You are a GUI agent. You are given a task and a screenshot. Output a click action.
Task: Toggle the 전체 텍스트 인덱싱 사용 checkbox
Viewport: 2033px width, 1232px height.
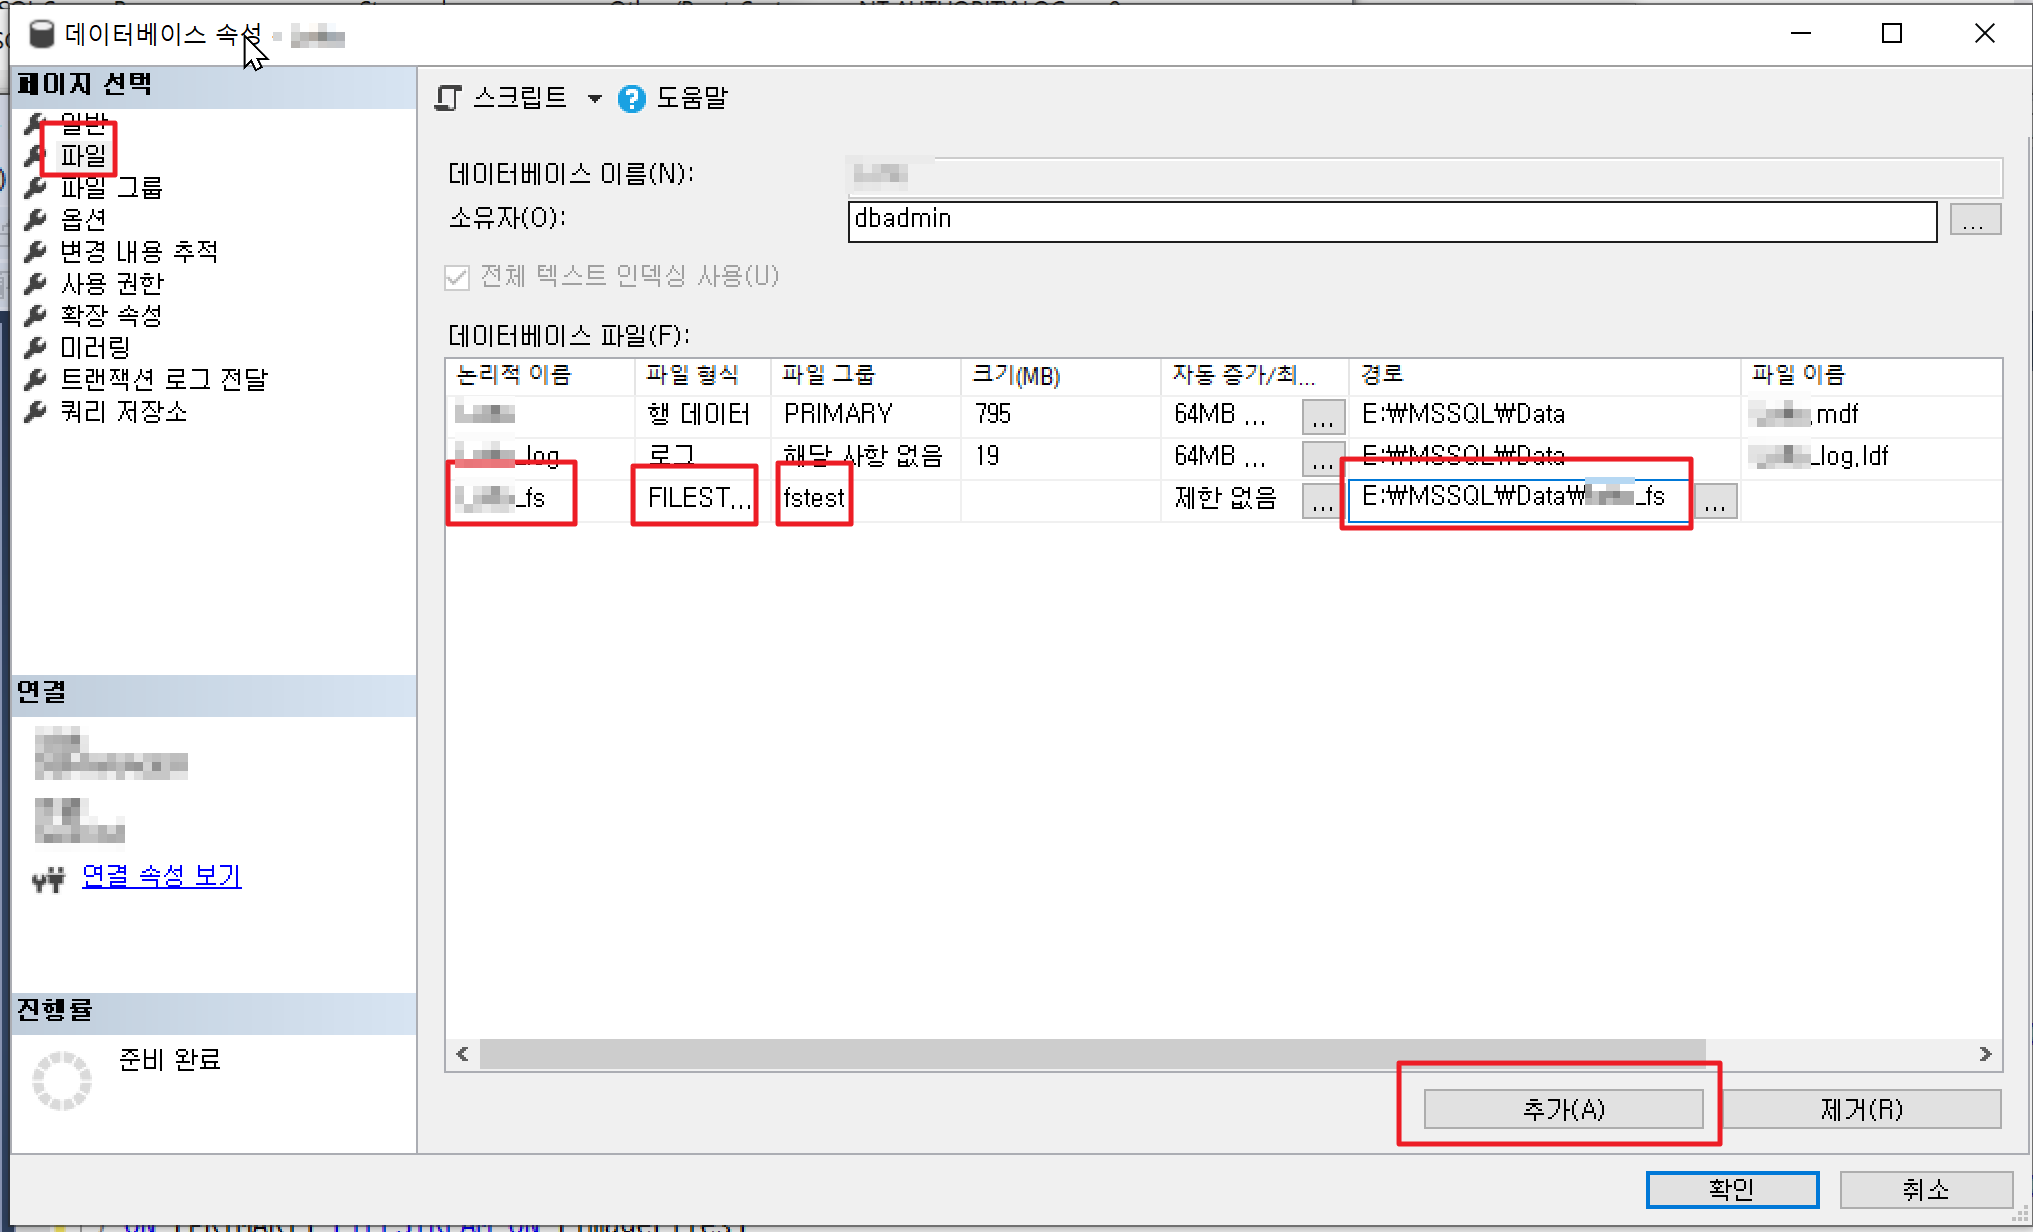[x=457, y=277]
